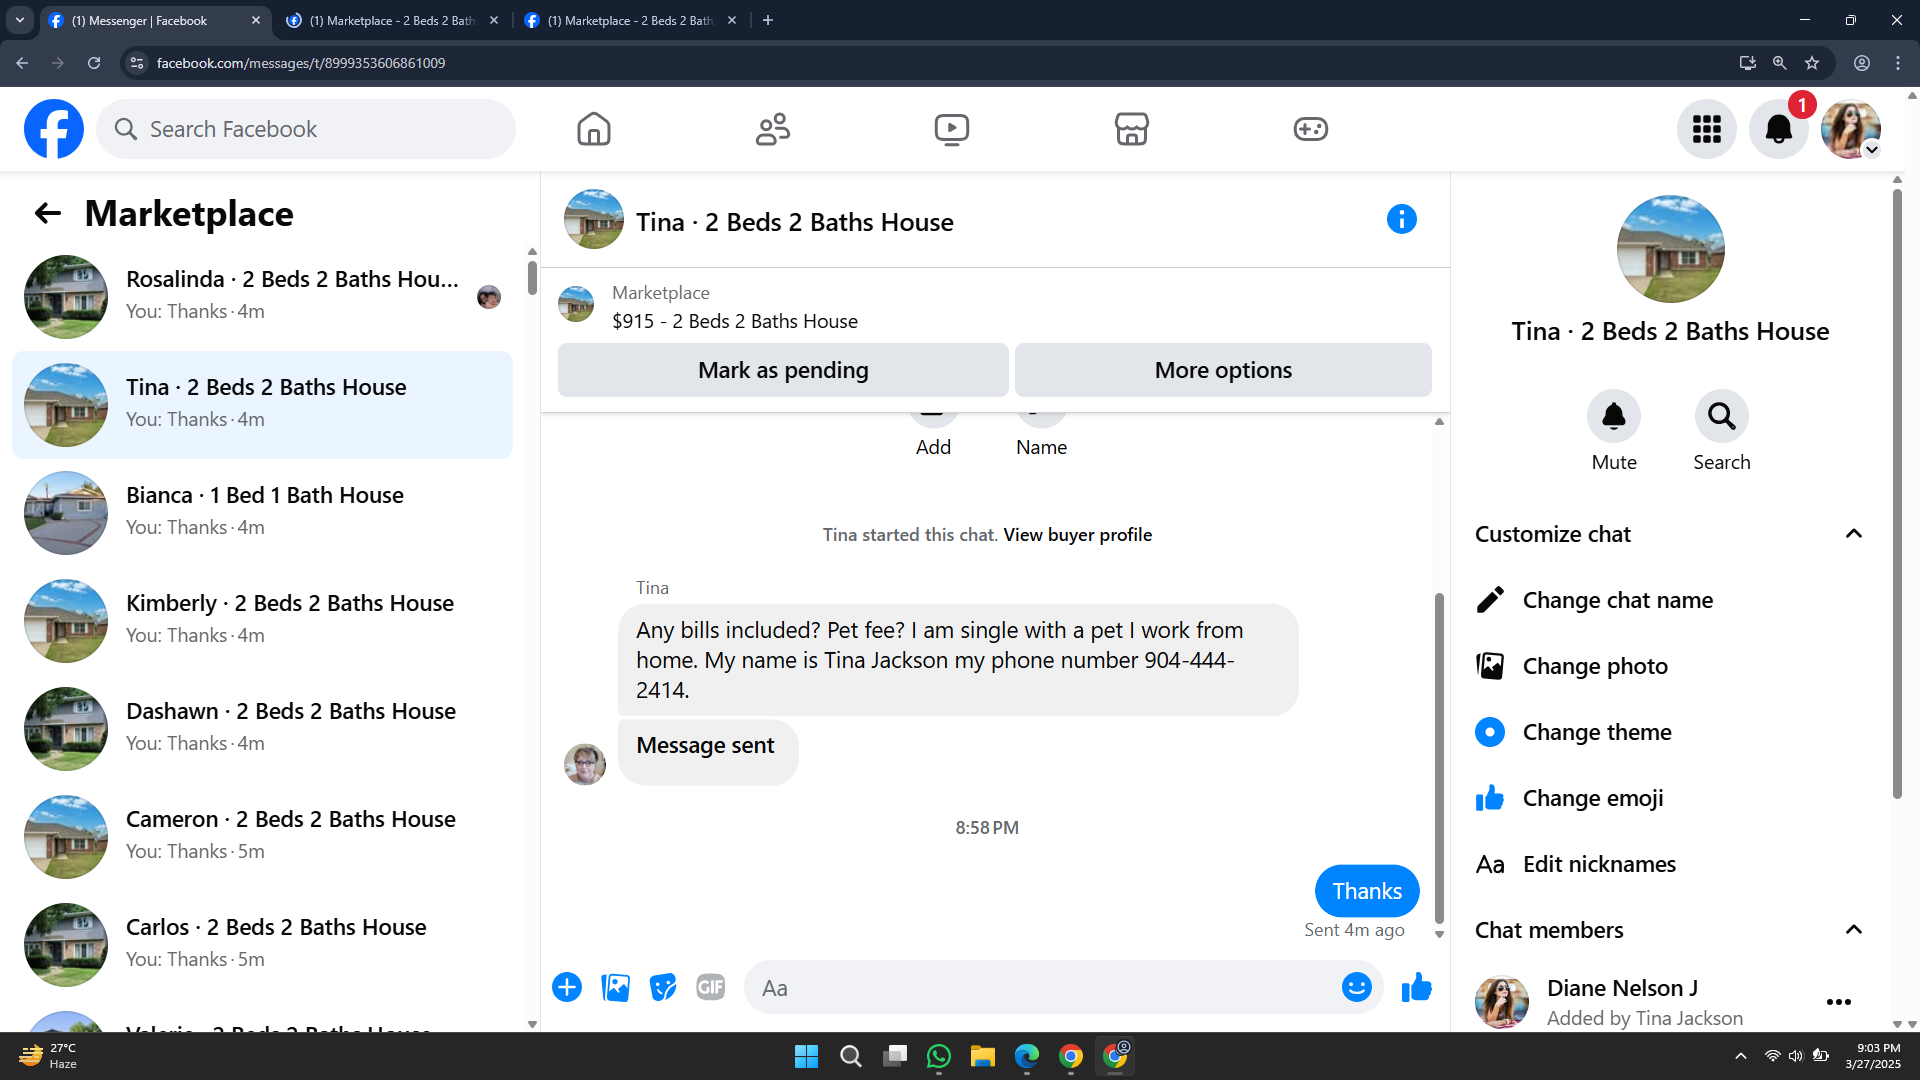Switch to the second Marketplace browser tab
The image size is (1920, 1080).
click(392, 20)
